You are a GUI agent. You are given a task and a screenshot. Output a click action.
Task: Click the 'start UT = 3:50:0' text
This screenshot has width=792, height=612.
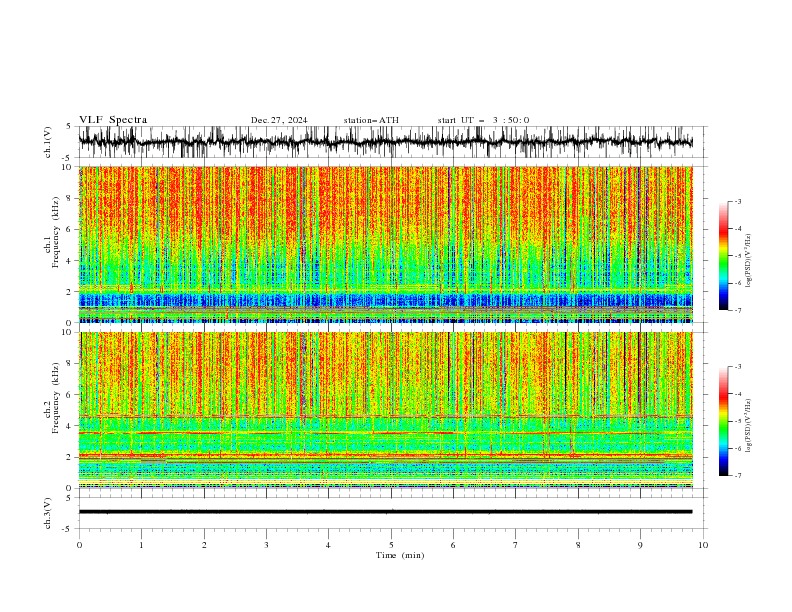click(x=483, y=120)
